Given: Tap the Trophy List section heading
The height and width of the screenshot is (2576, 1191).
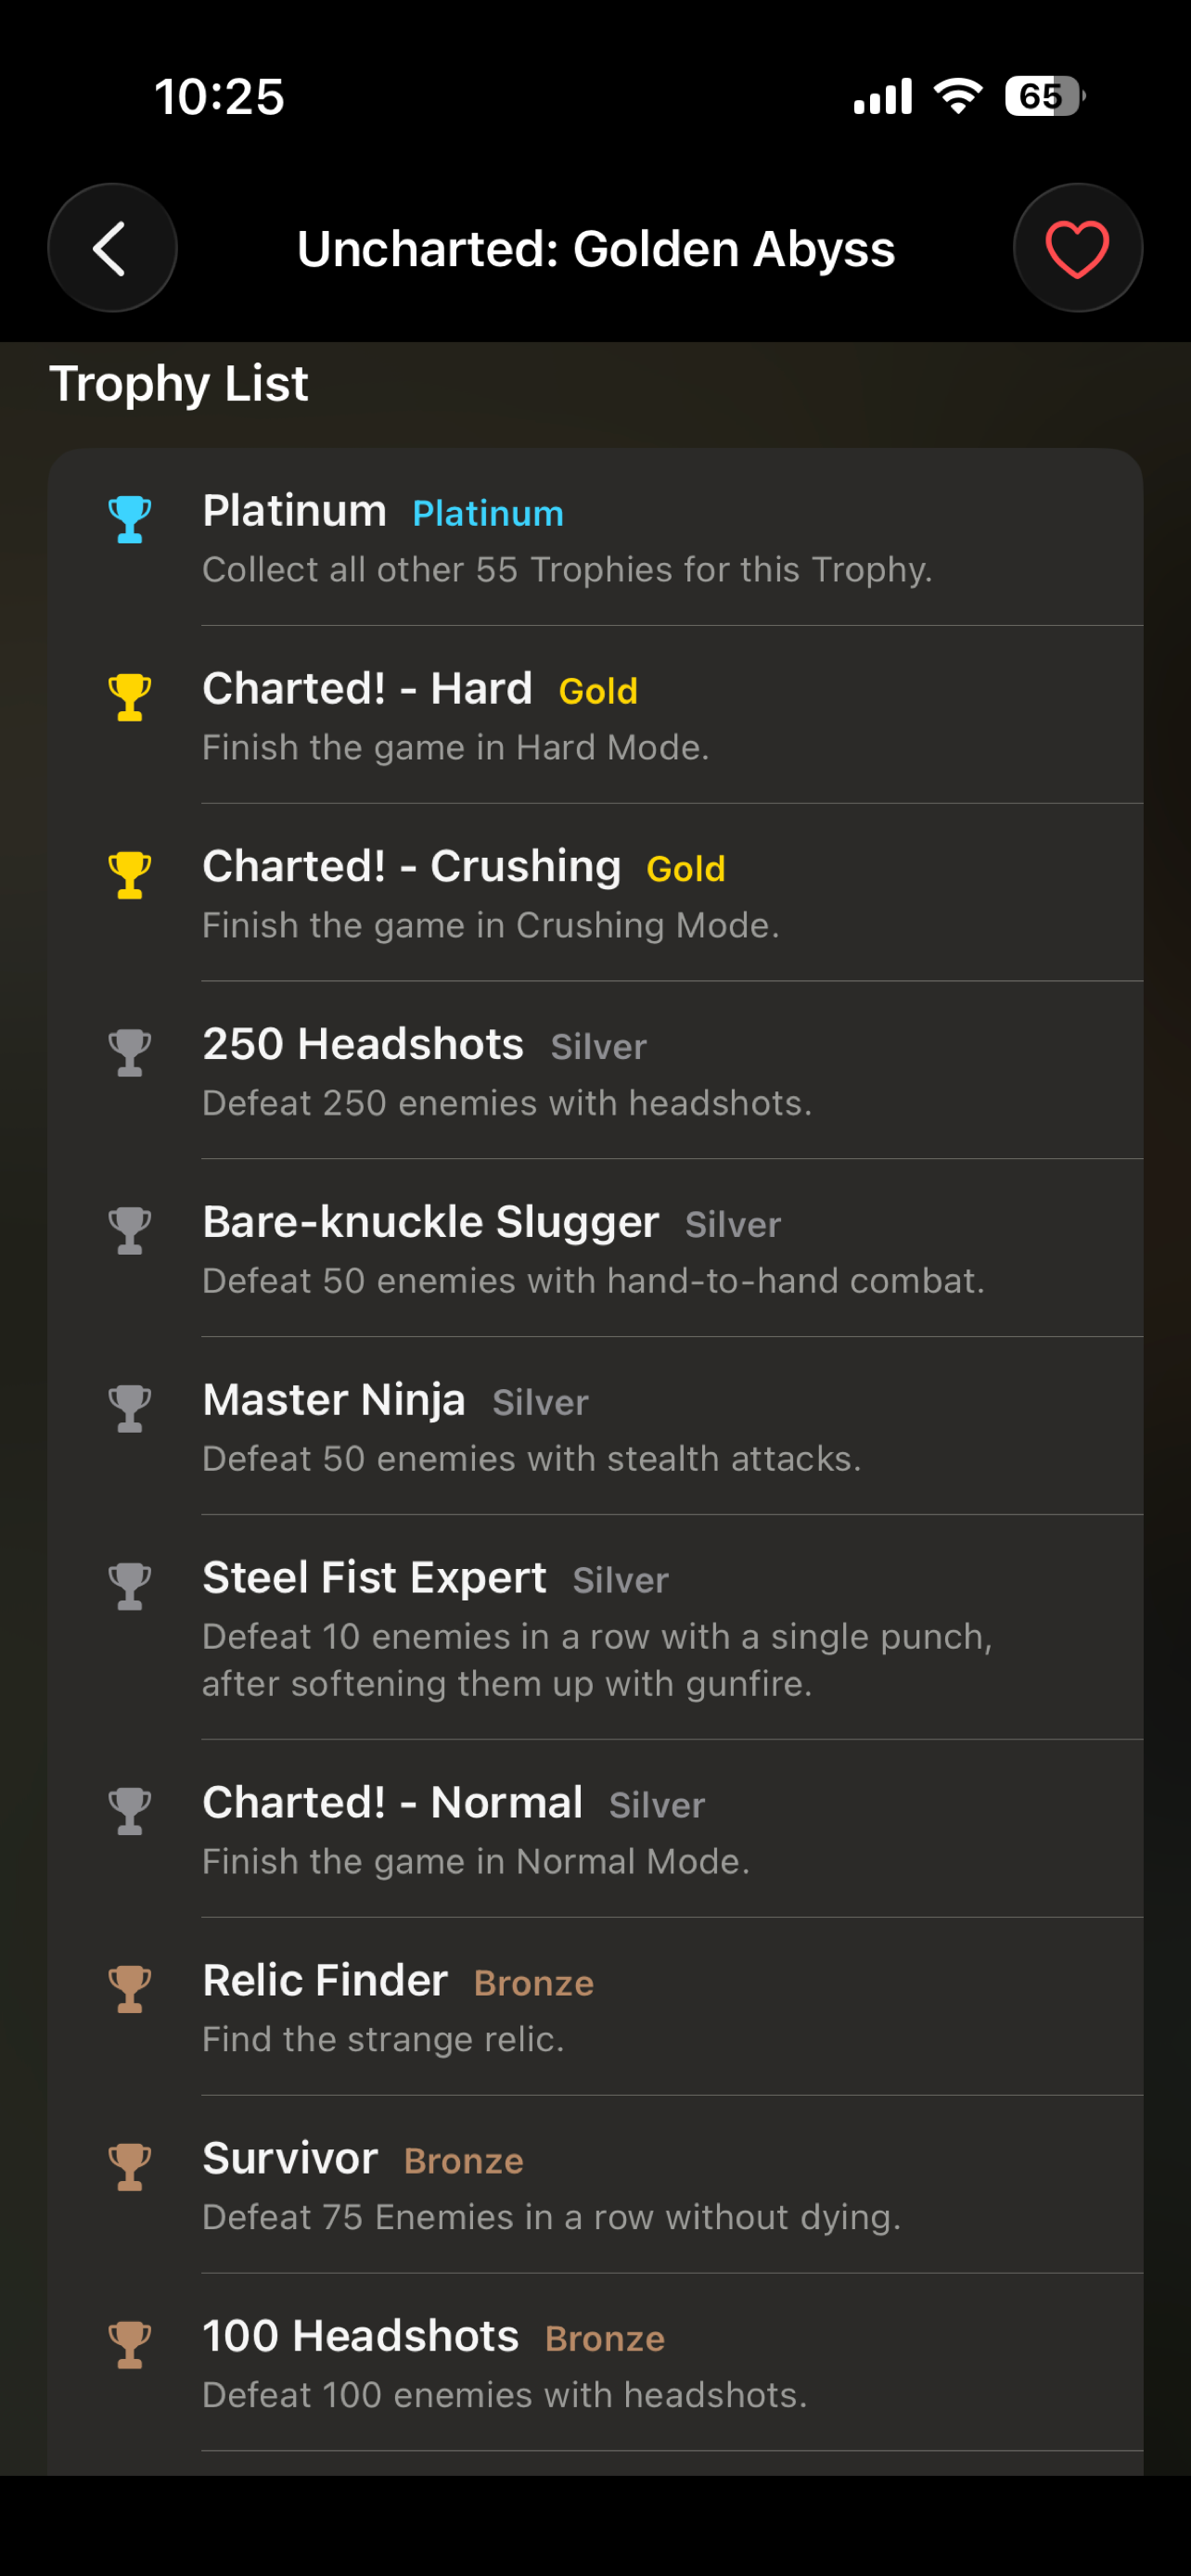Looking at the screenshot, I should coord(179,385).
